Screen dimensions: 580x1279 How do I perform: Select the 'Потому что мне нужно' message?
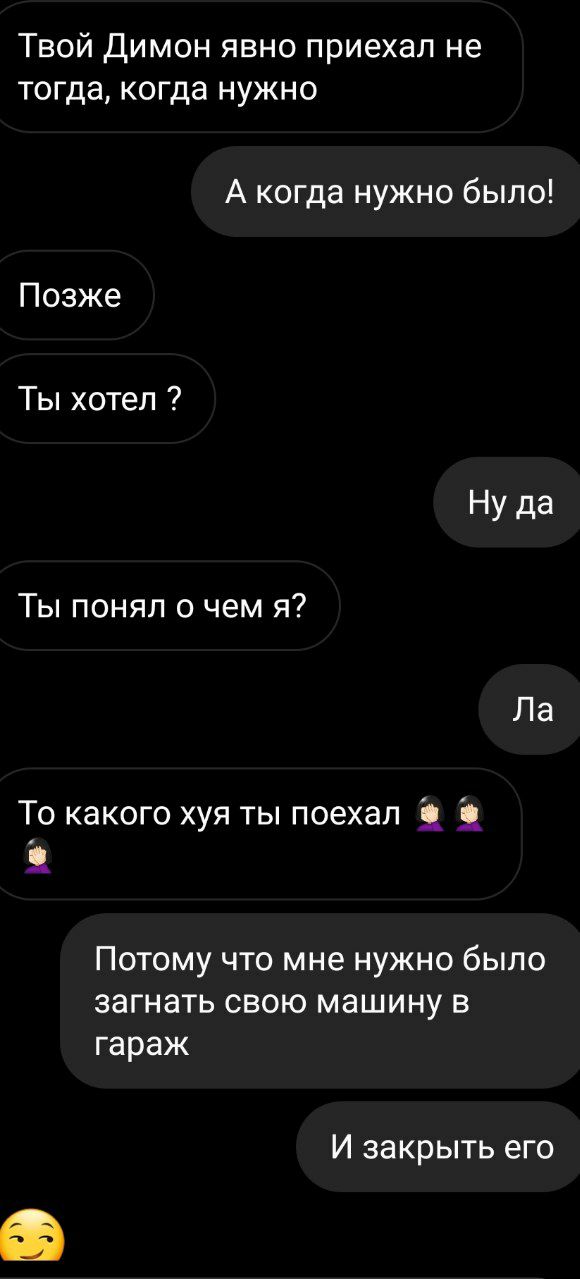[320, 1001]
